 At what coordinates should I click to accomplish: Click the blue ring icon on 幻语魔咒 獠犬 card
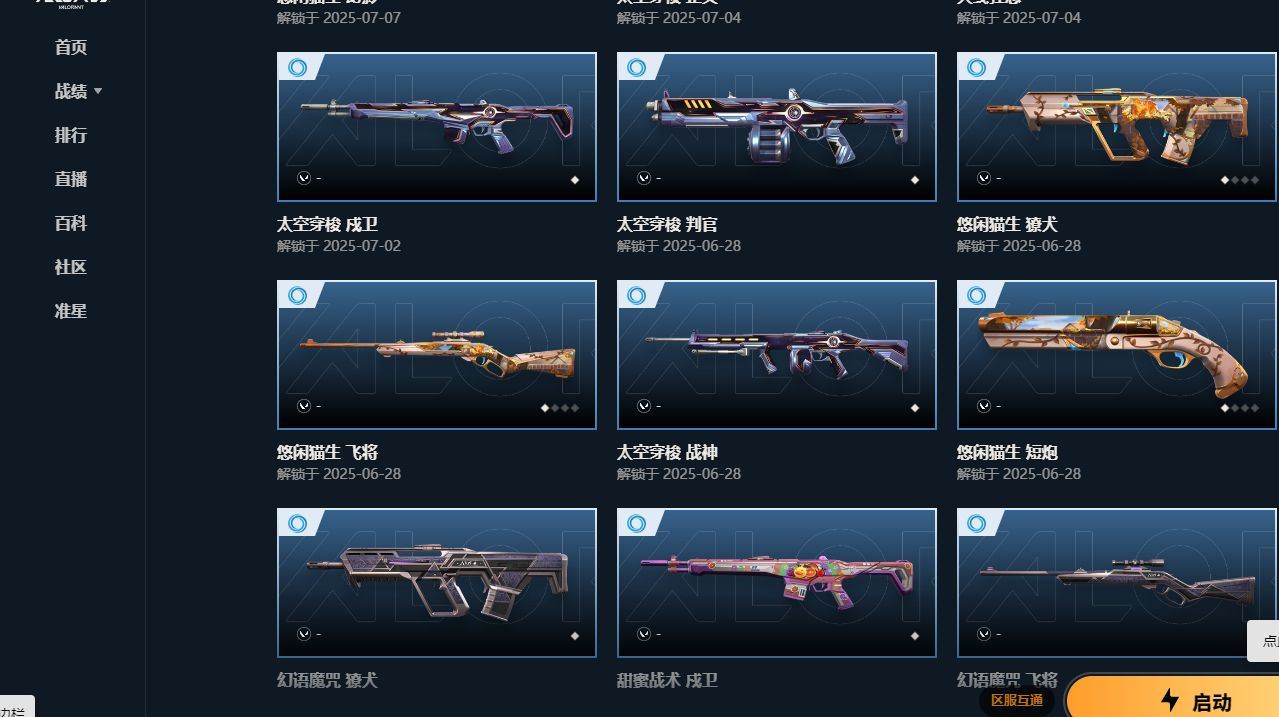pos(297,524)
